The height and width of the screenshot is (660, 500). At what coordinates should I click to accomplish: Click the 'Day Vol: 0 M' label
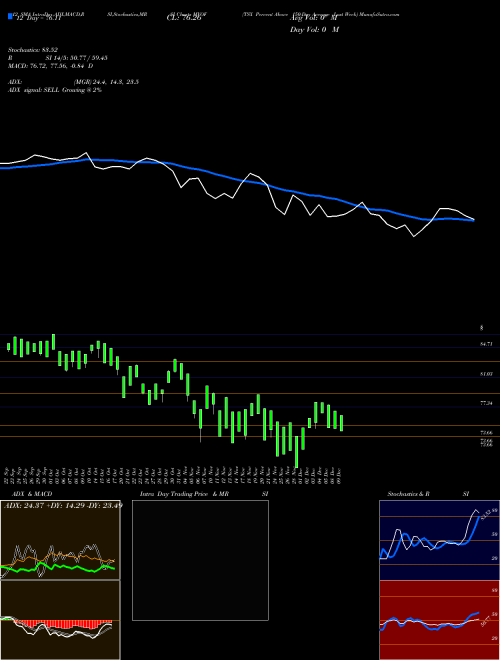pos(314,29)
